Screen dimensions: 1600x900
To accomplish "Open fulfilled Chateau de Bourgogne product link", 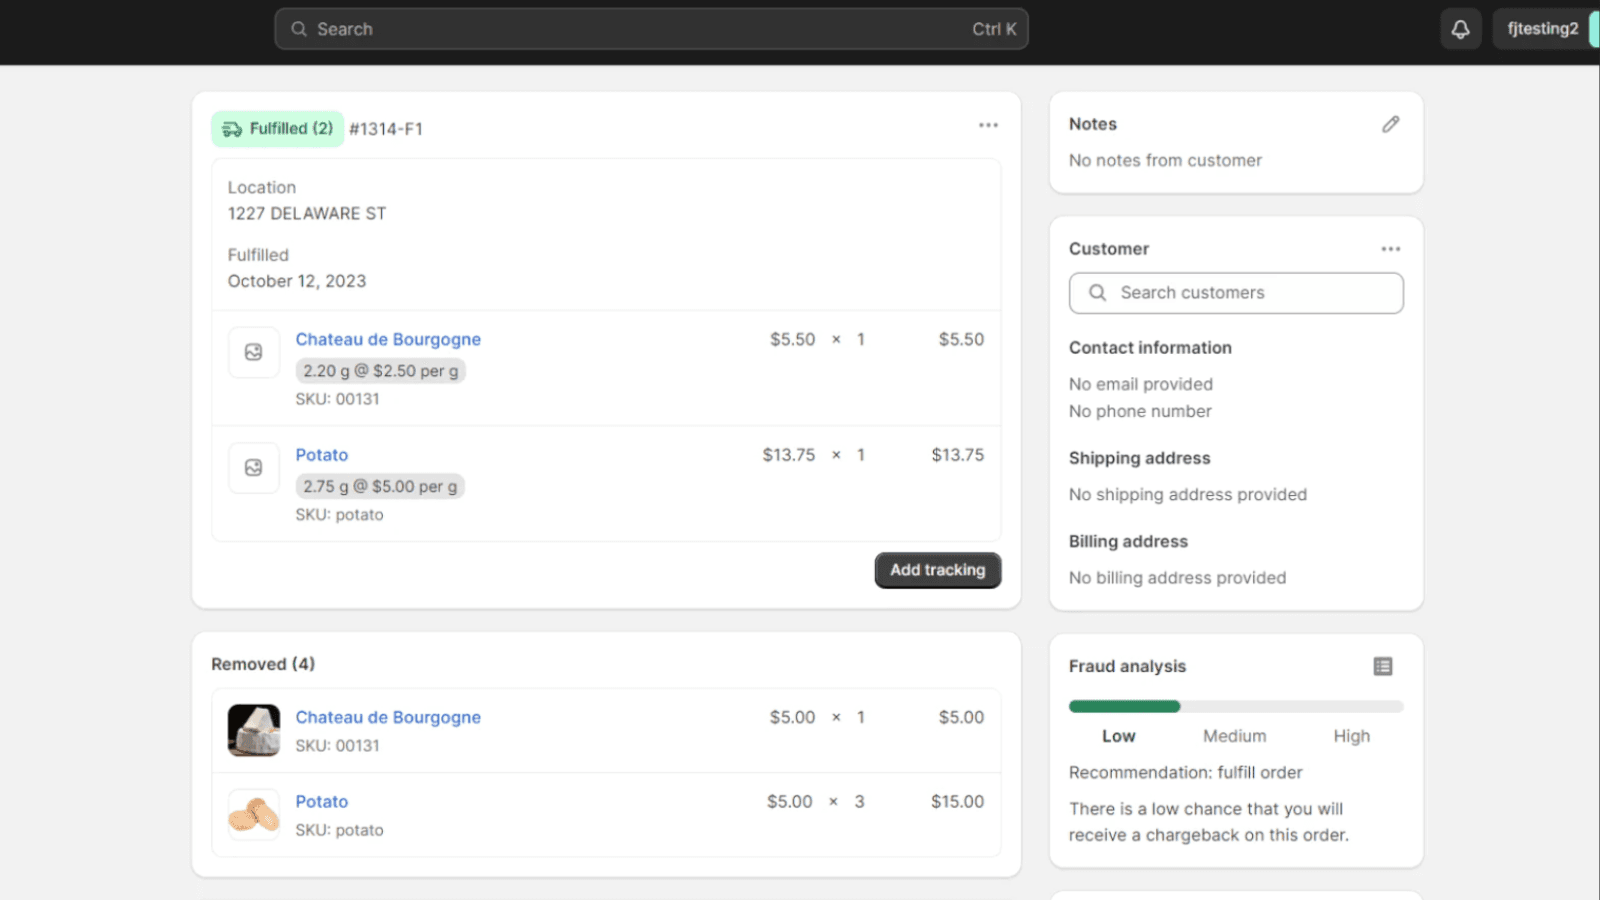I will [x=388, y=340].
